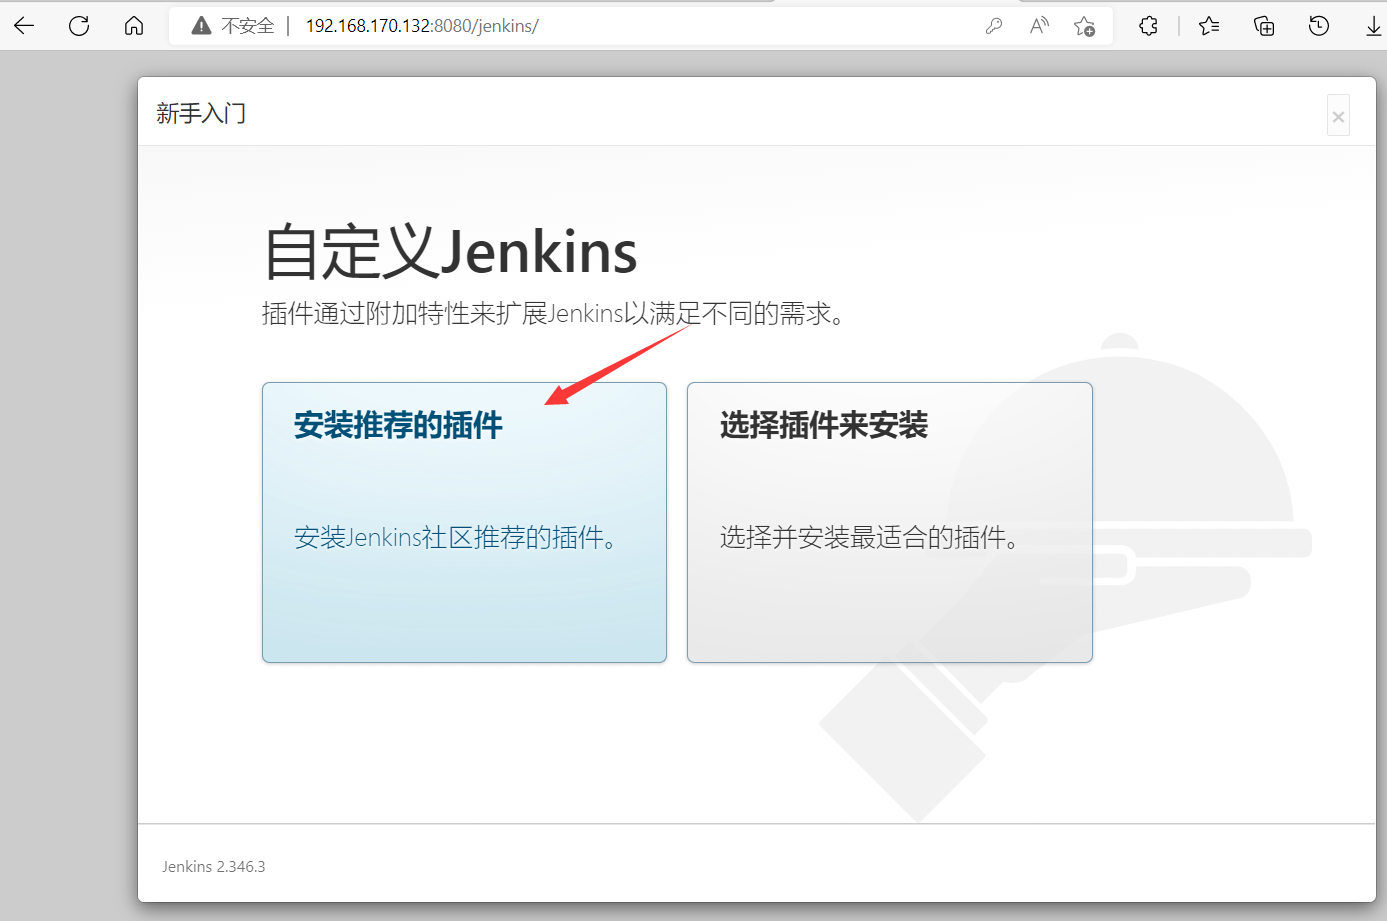This screenshot has width=1387, height=921.
Task: Choose 安装推荐的插件 option card
Action: coord(464,522)
